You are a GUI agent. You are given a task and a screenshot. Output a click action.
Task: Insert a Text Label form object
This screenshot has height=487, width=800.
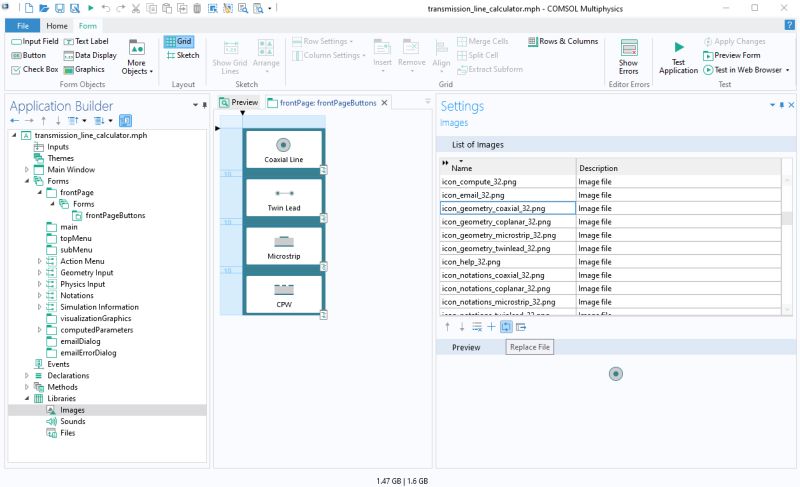tap(86, 41)
